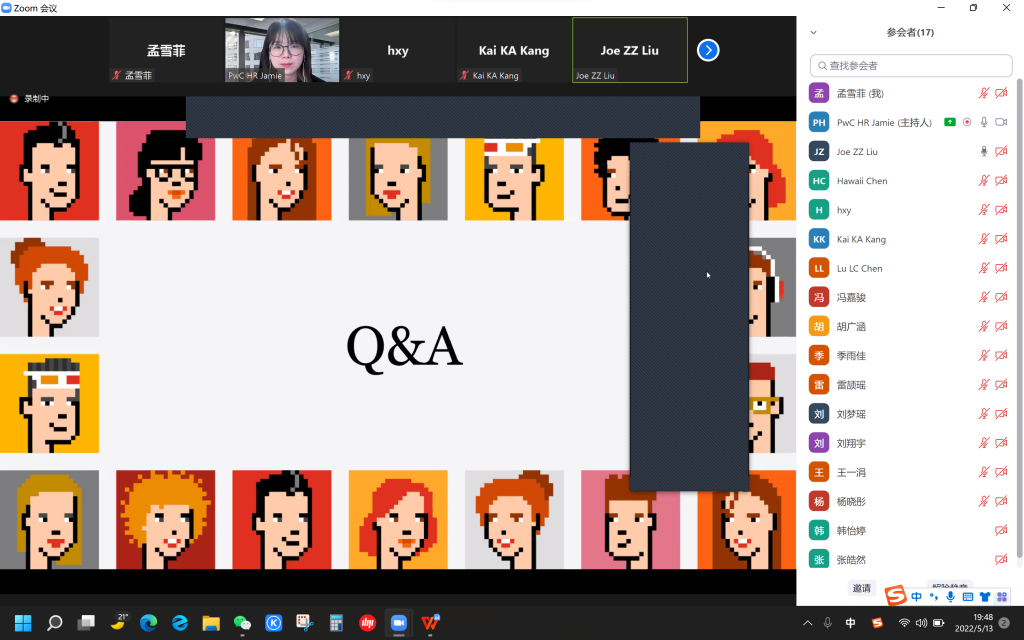Show more video thumbnails with the blue arrow
The width and height of the screenshot is (1024, 640).
(x=708, y=50)
